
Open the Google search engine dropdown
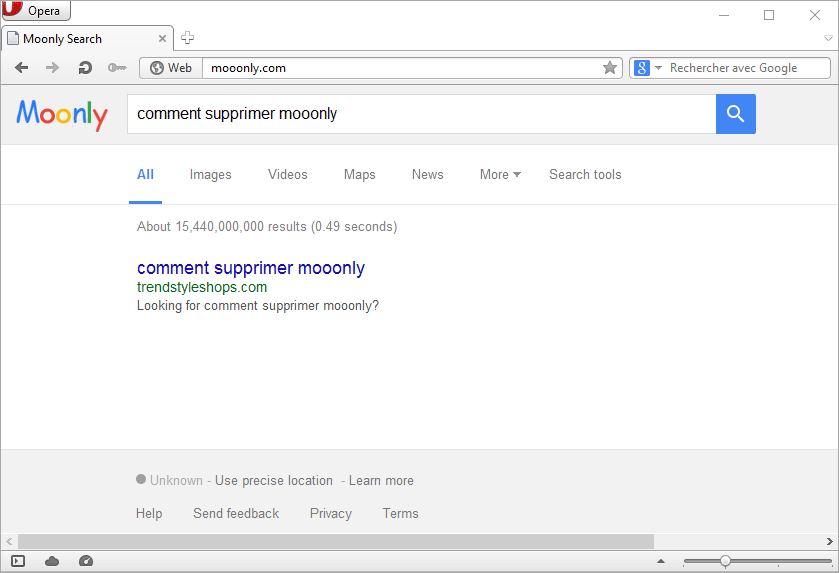pos(648,68)
